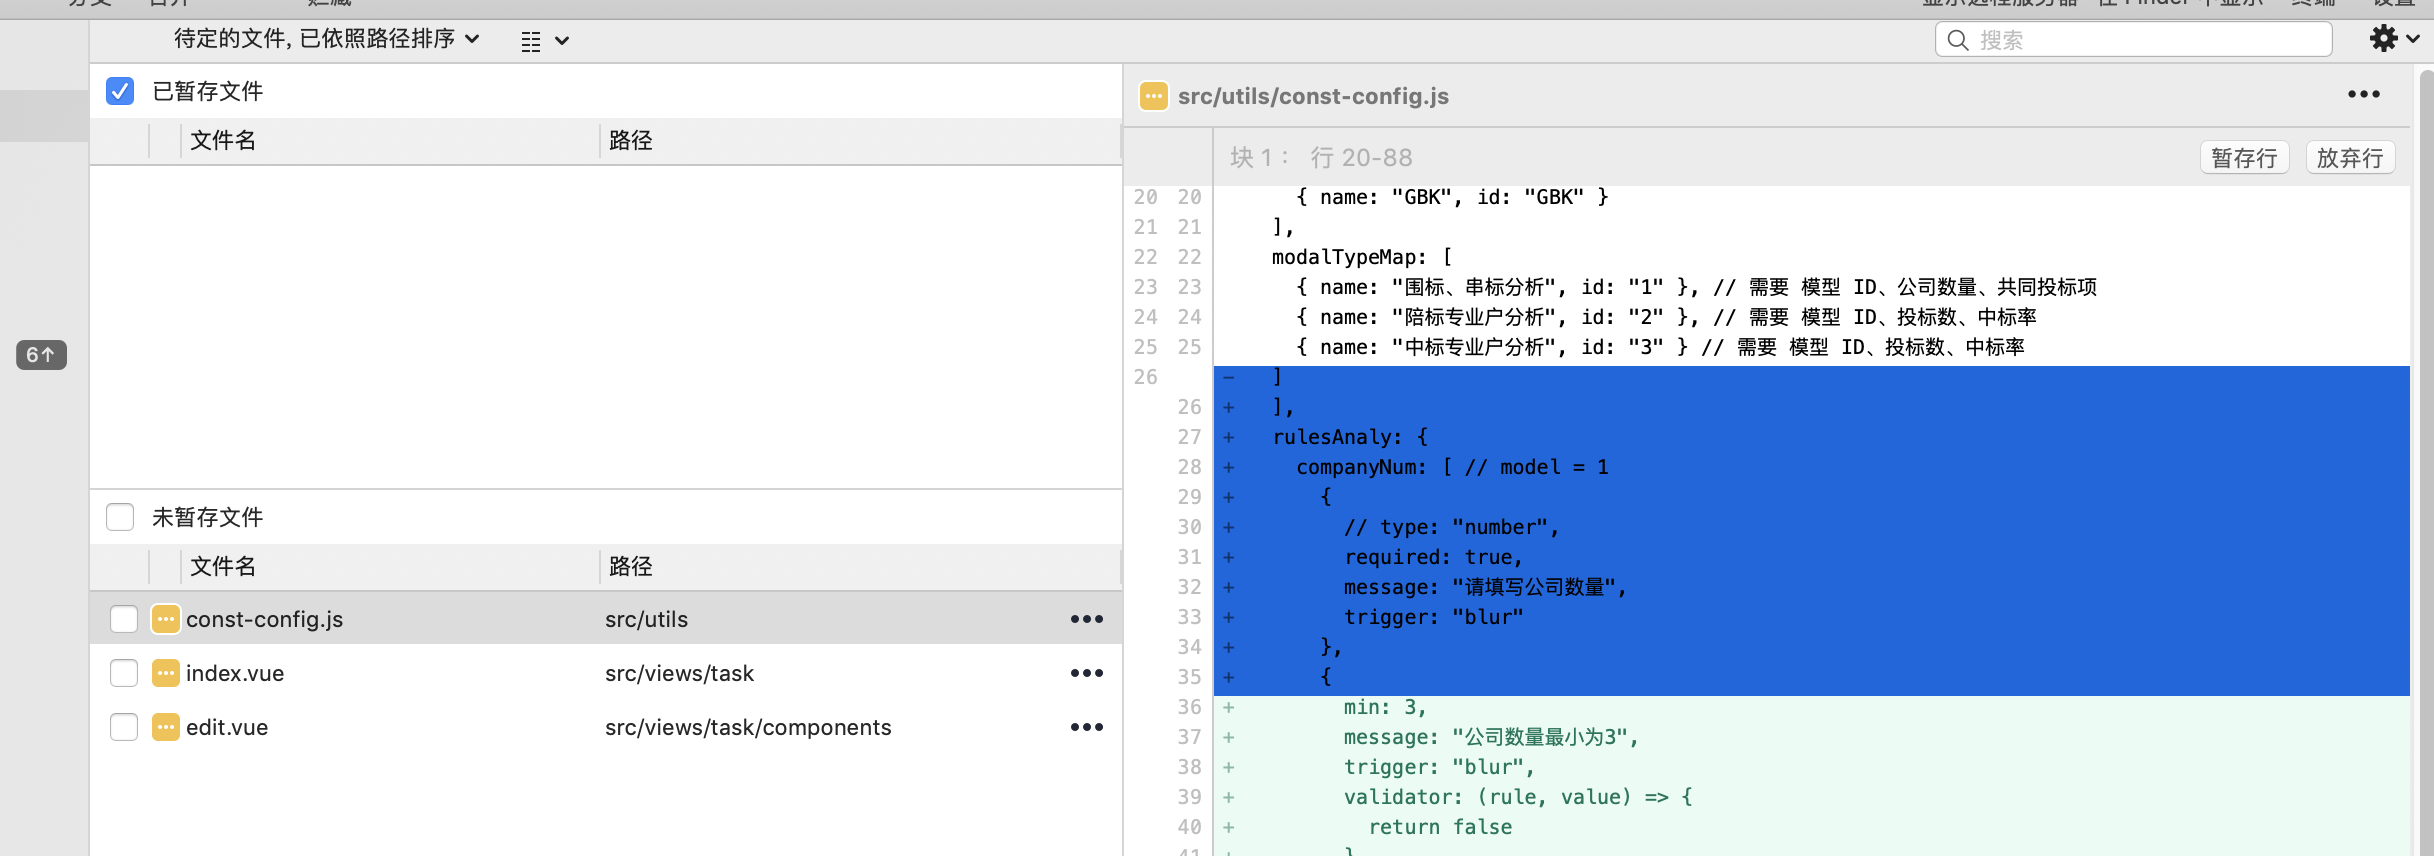Open the diff panel more options ellipsis
The width and height of the screenshot is (2434, 856).
point(2364,94)
